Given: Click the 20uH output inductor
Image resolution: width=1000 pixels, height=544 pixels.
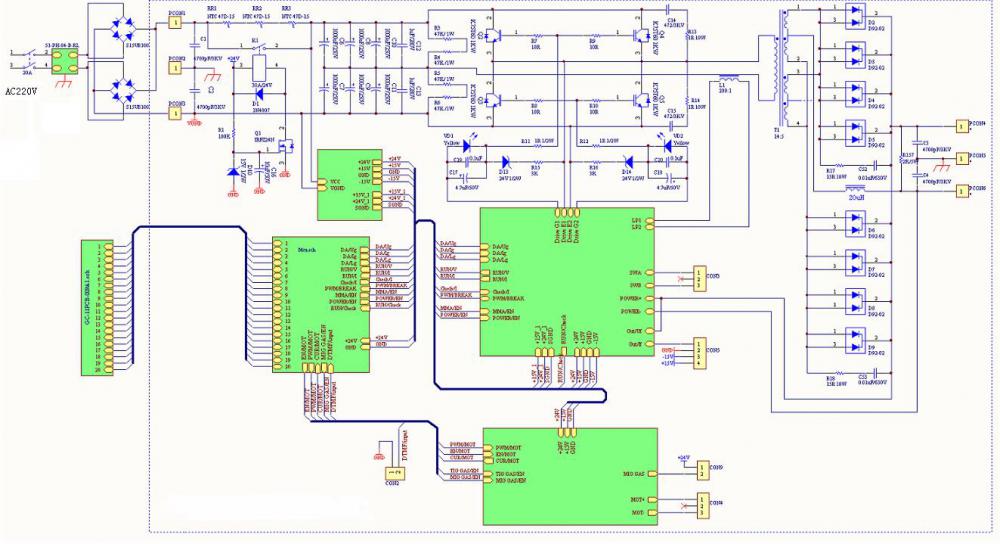Looking at the screenshot, I should point(855,189).
